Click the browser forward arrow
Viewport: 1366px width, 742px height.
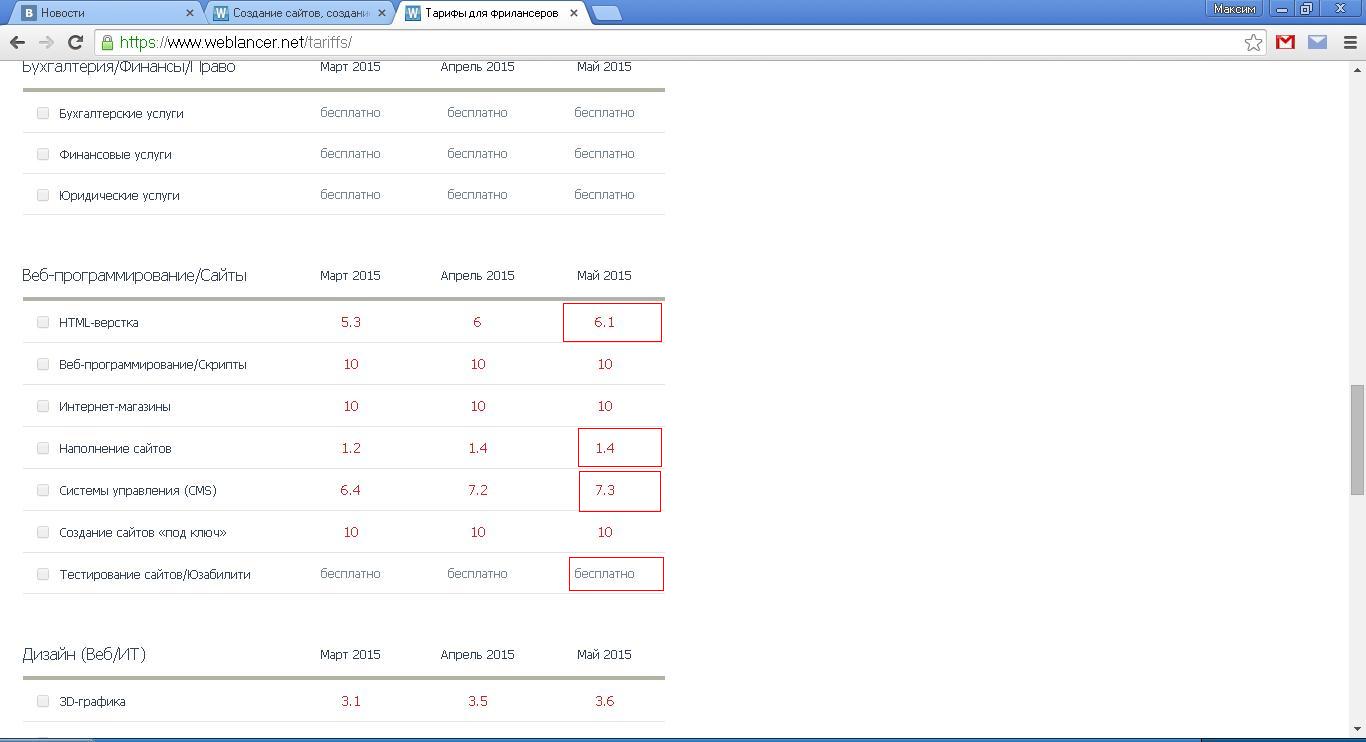pyautogui.click(x=46, y=42)
